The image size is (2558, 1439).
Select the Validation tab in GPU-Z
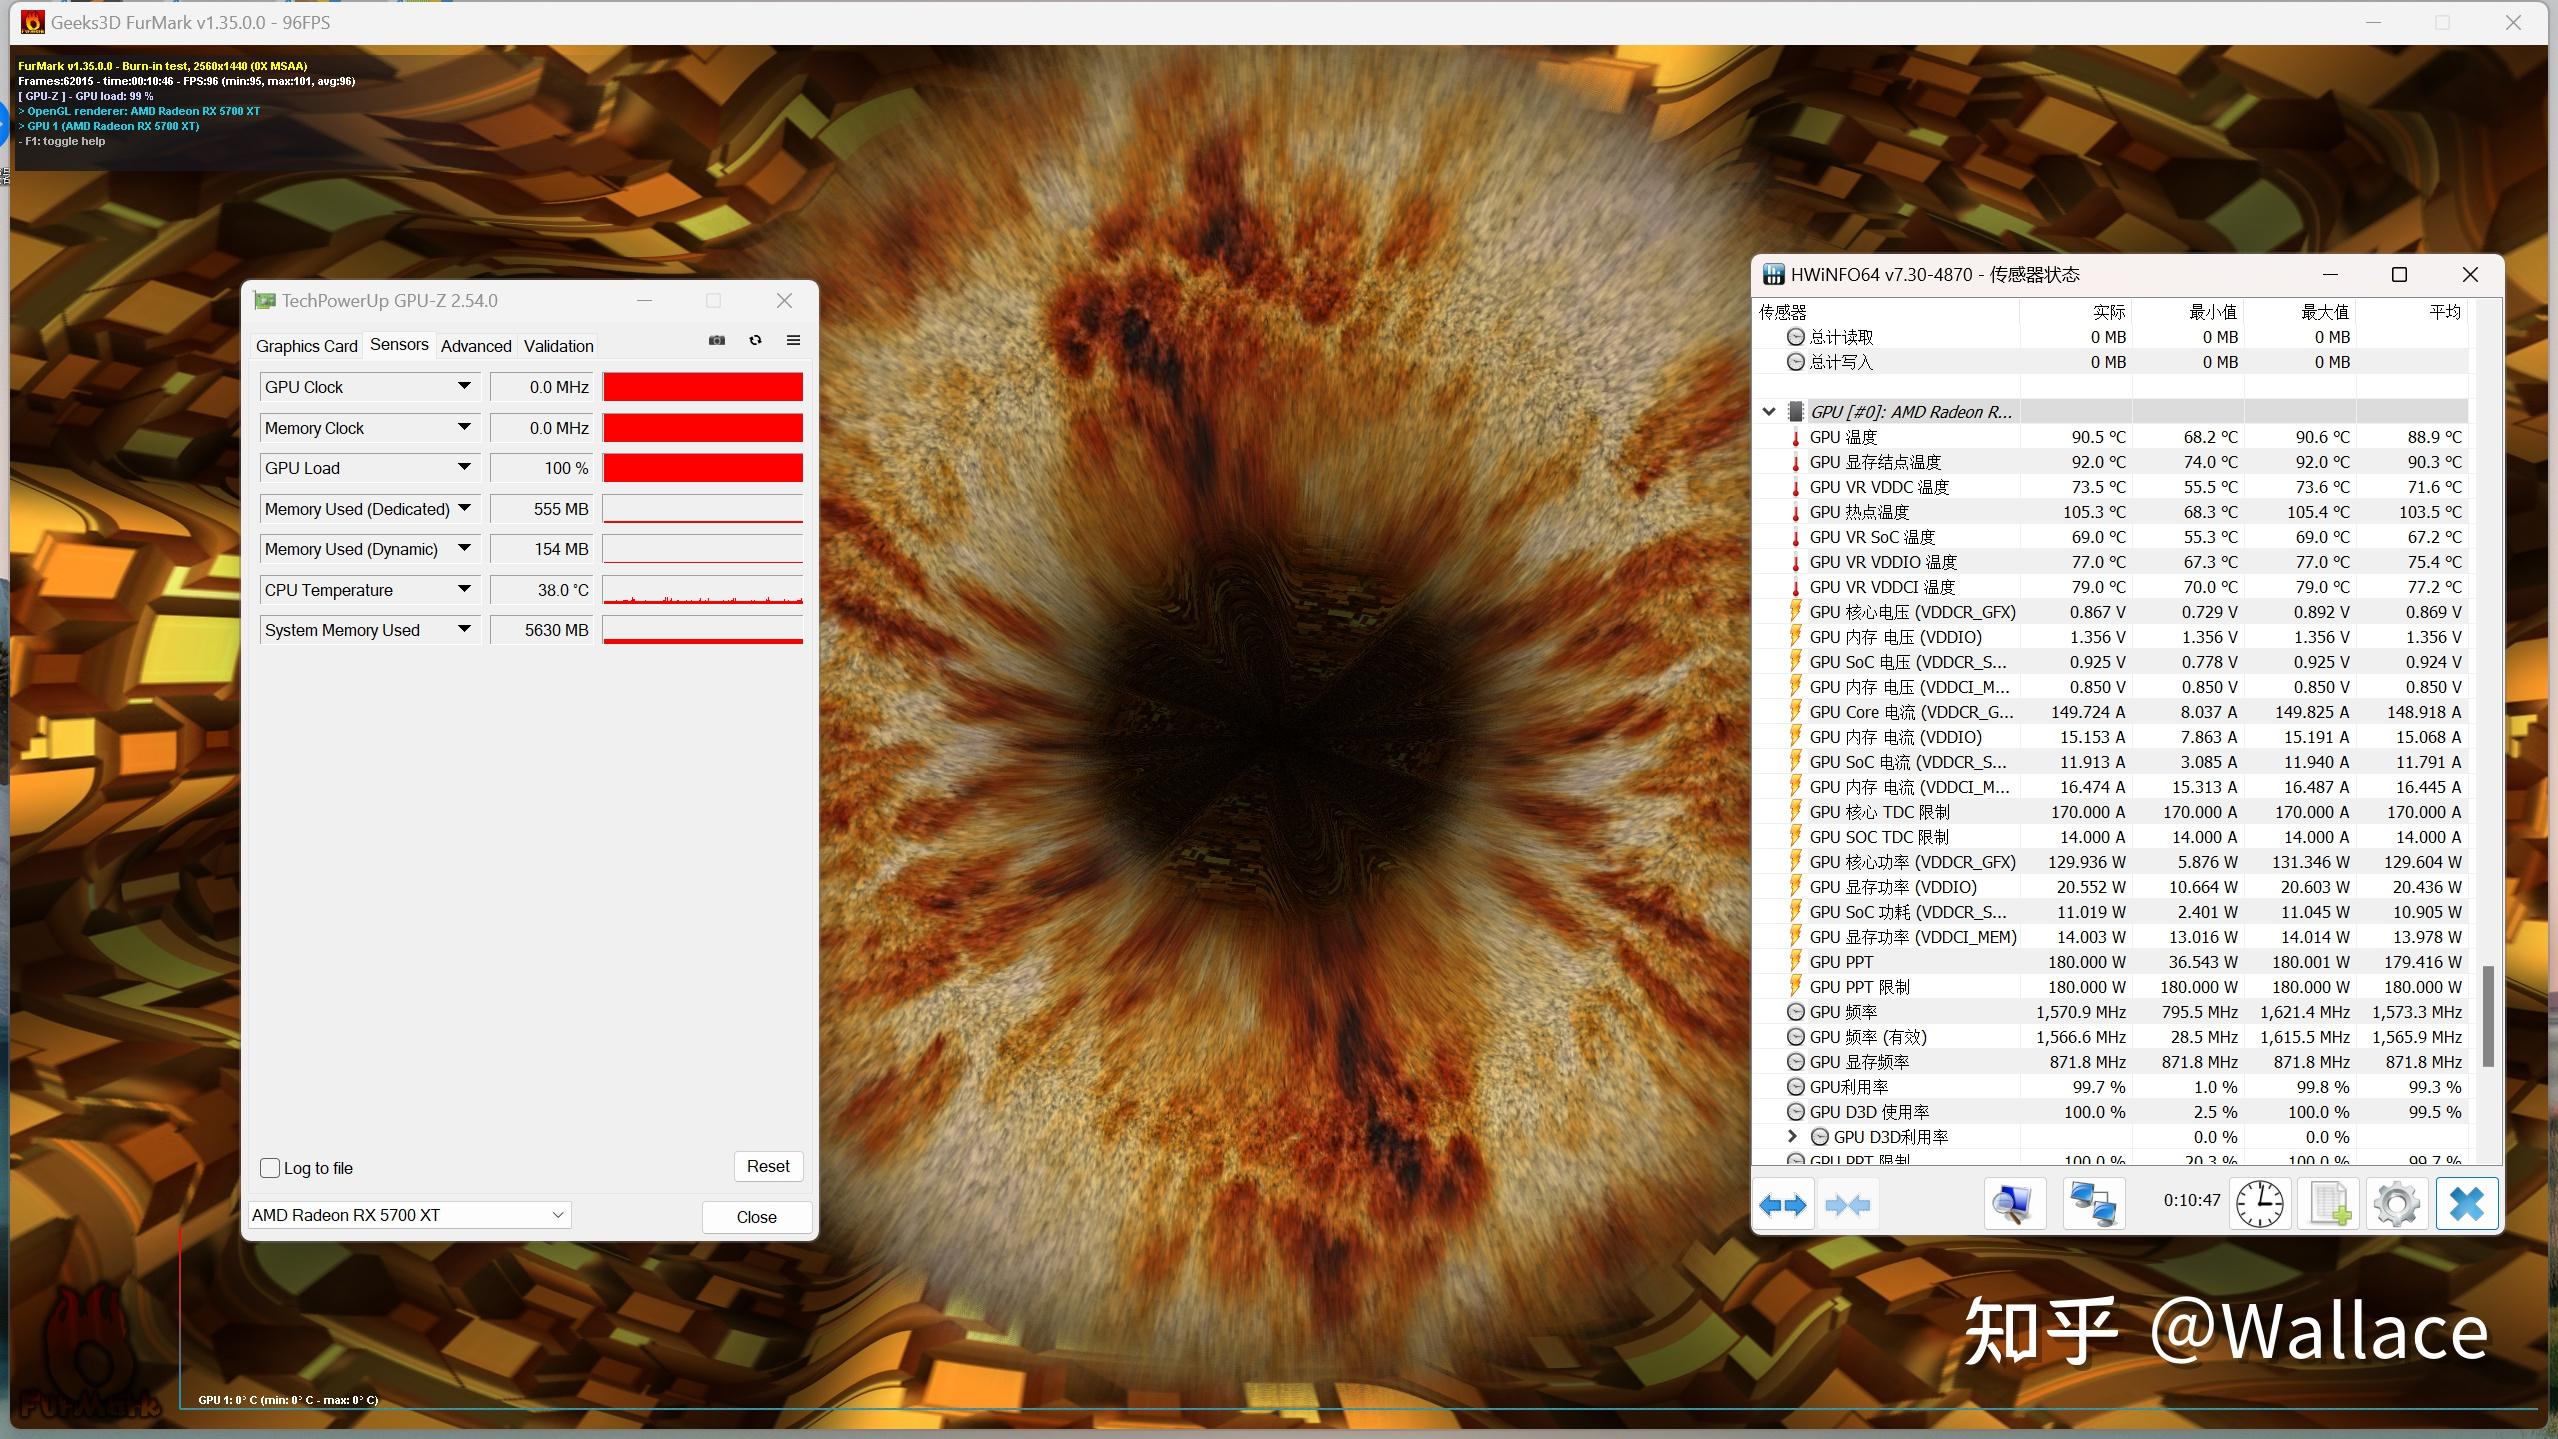[x=557, y=344]
